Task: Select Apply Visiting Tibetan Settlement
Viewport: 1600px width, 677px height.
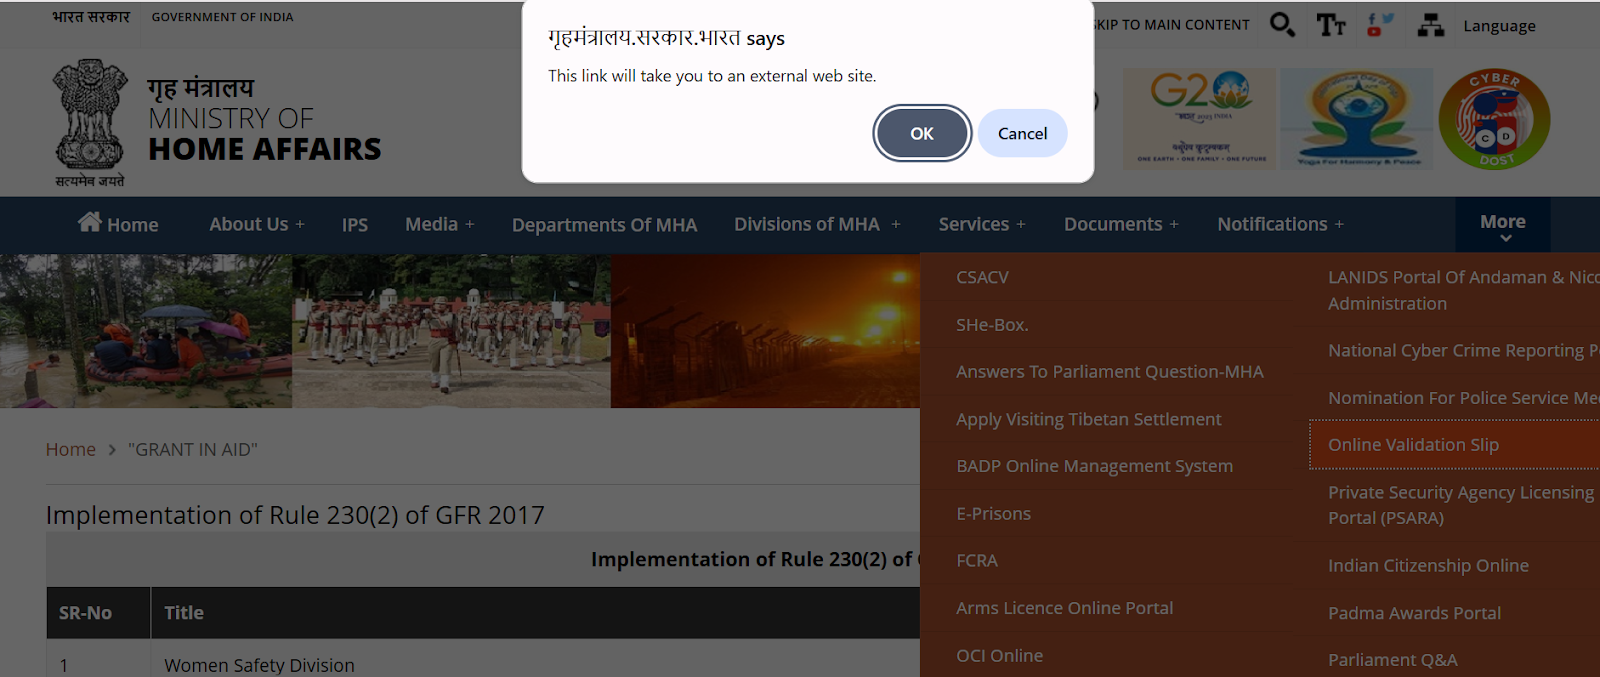Action: click(1089, 419)
